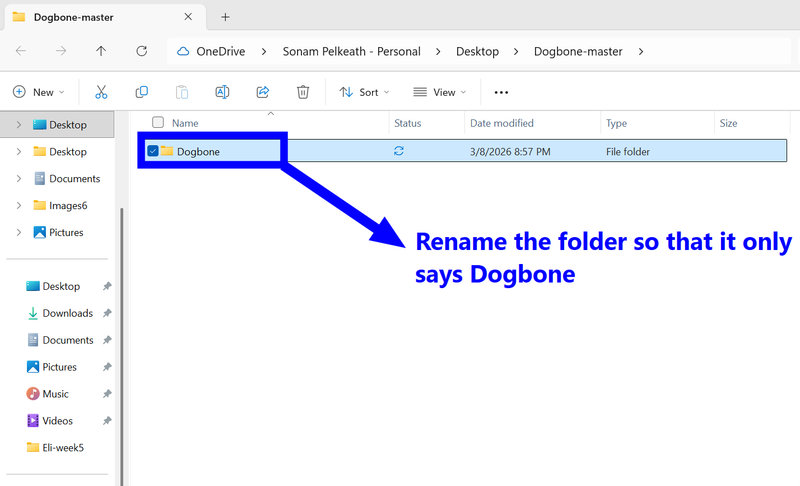The height and width of the screenshot is (486, 800).
Task: Sort by the Name column header
Action: (x=185, y=123)
